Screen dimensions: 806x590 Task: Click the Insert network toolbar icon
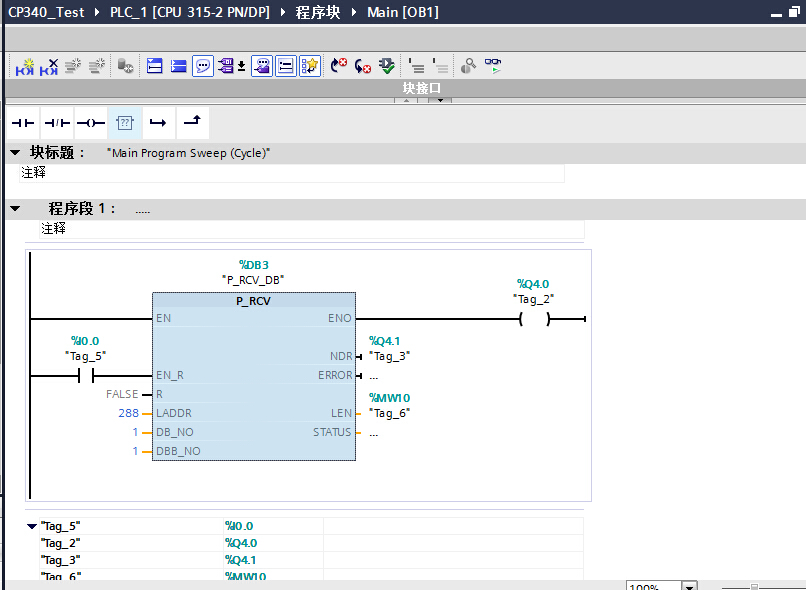point(24,66)
